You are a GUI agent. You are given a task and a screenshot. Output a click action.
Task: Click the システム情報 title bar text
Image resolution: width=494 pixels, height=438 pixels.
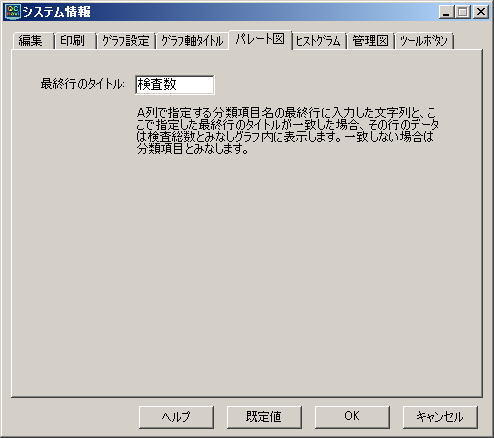click(x=57, y=12)
